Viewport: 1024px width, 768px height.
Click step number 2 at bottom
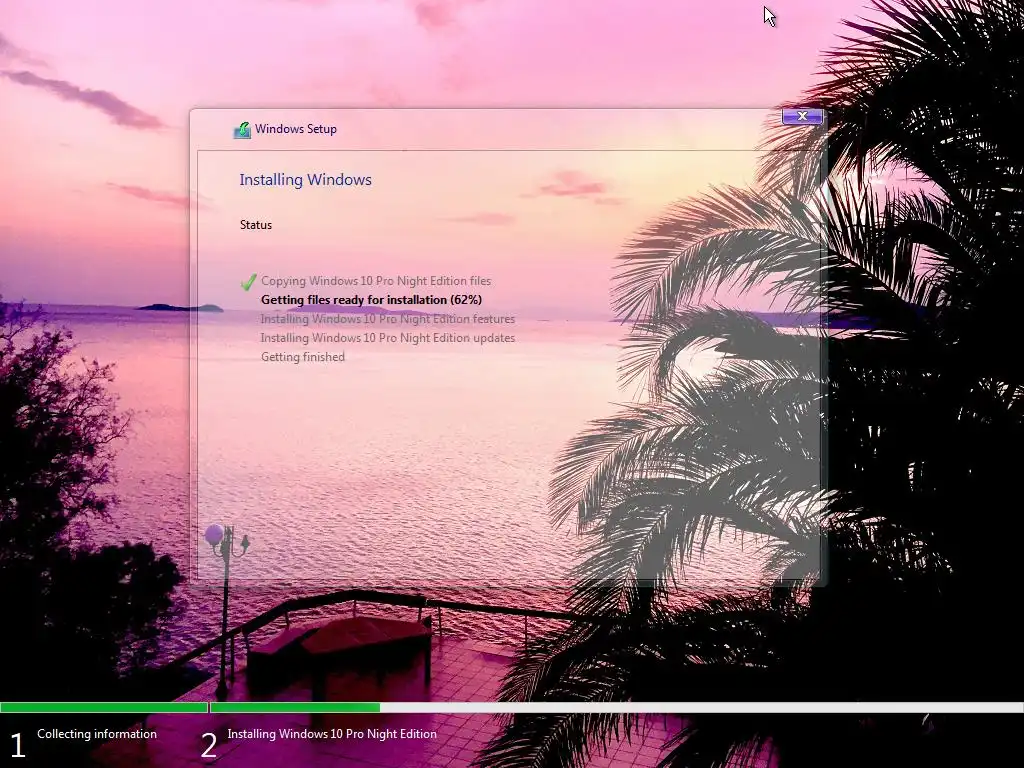[x=208, y=745]
